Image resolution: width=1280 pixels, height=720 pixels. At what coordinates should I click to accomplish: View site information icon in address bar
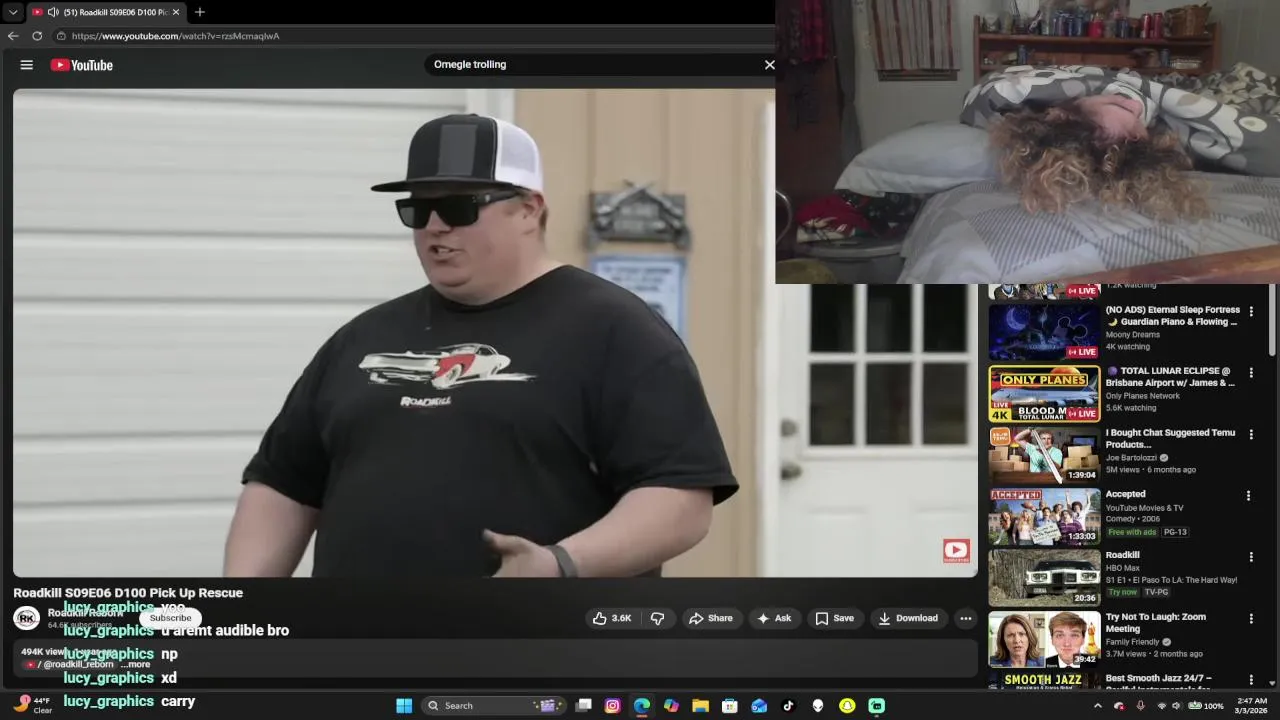coord(61,36)
